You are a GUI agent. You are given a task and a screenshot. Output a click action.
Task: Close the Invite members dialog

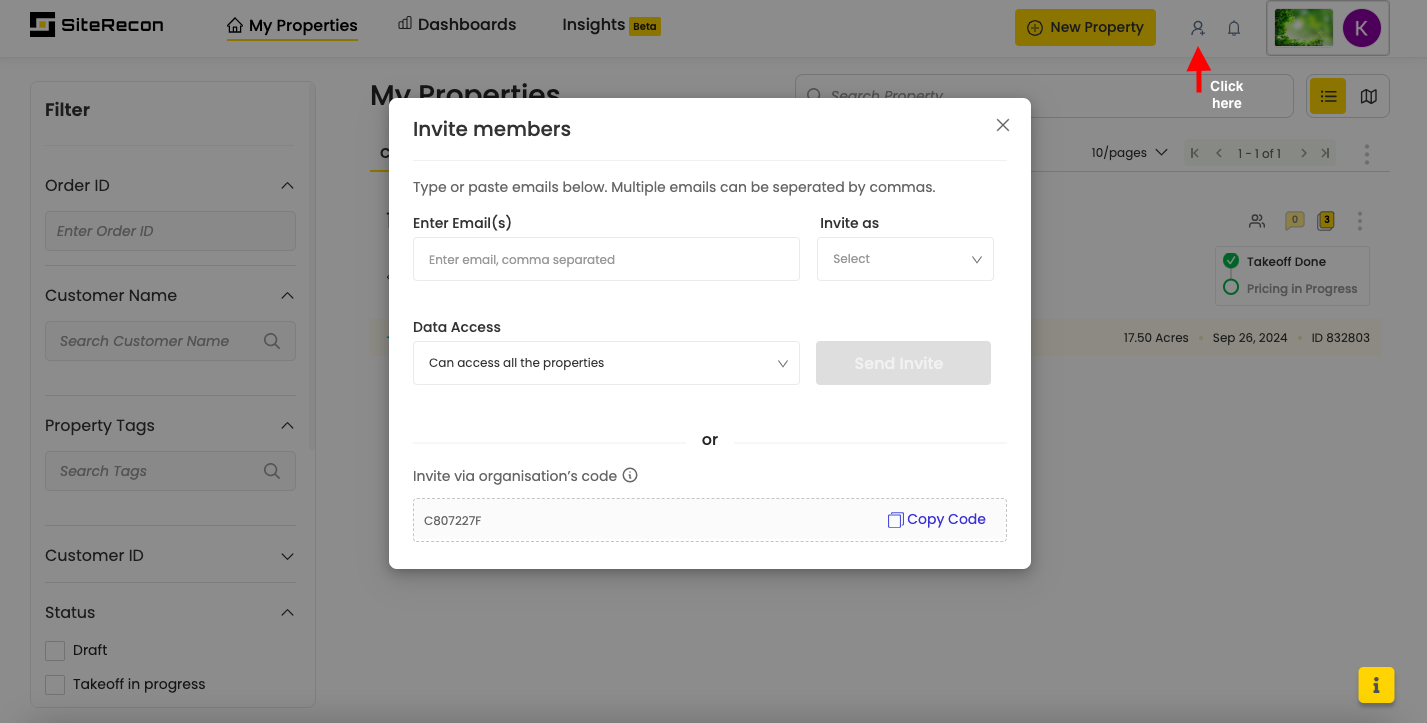tap(1003, 125)
